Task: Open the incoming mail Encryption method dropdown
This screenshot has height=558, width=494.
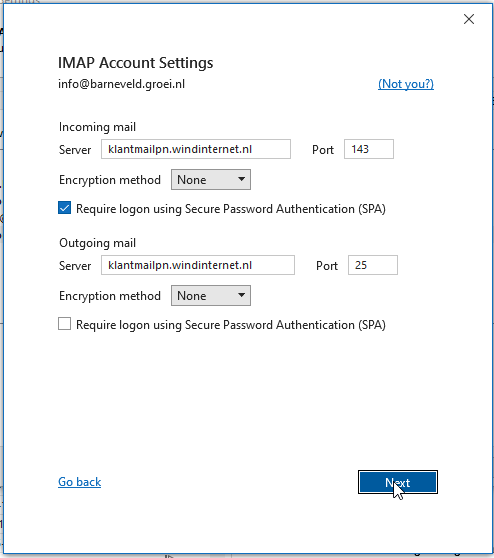Action: (211, 180)
